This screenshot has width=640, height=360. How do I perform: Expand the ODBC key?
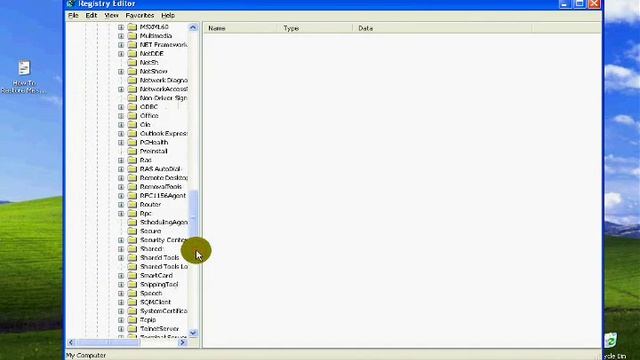point(121,107)
